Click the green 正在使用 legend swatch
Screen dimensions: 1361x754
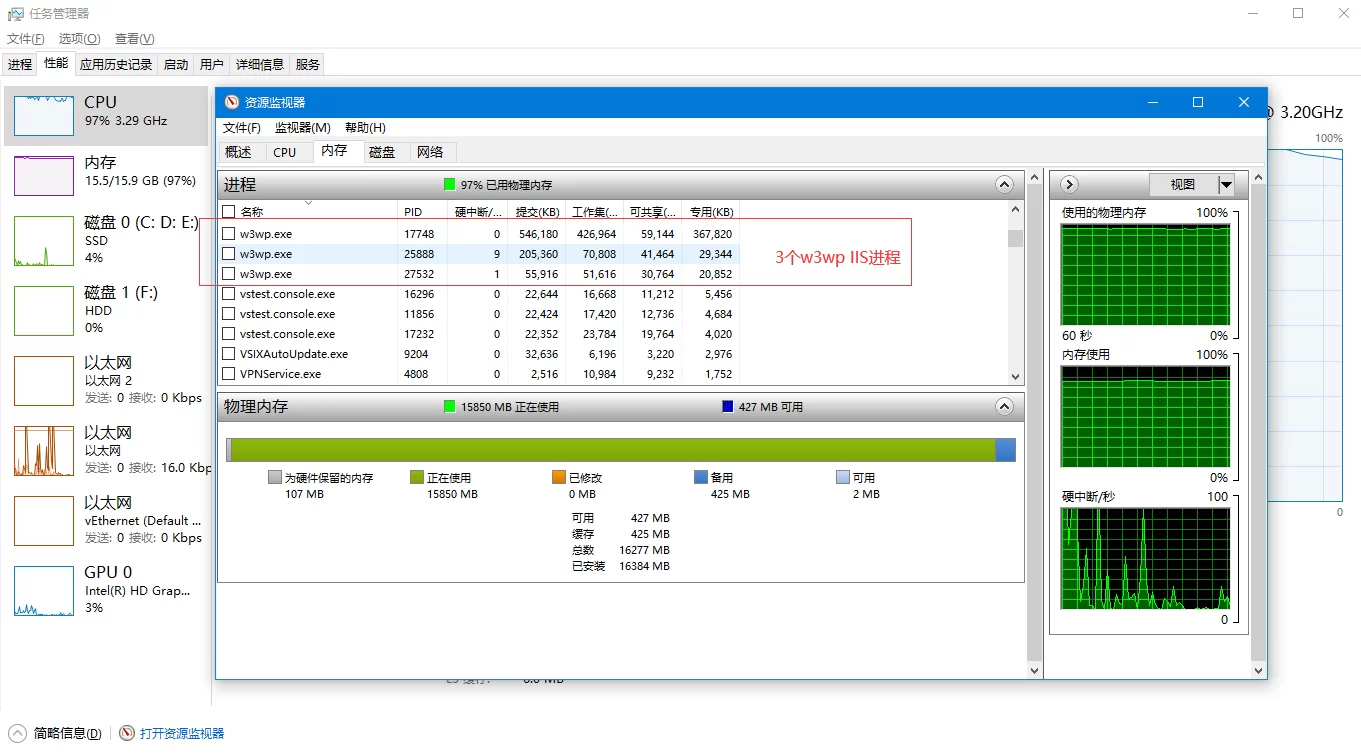(417, 477)
